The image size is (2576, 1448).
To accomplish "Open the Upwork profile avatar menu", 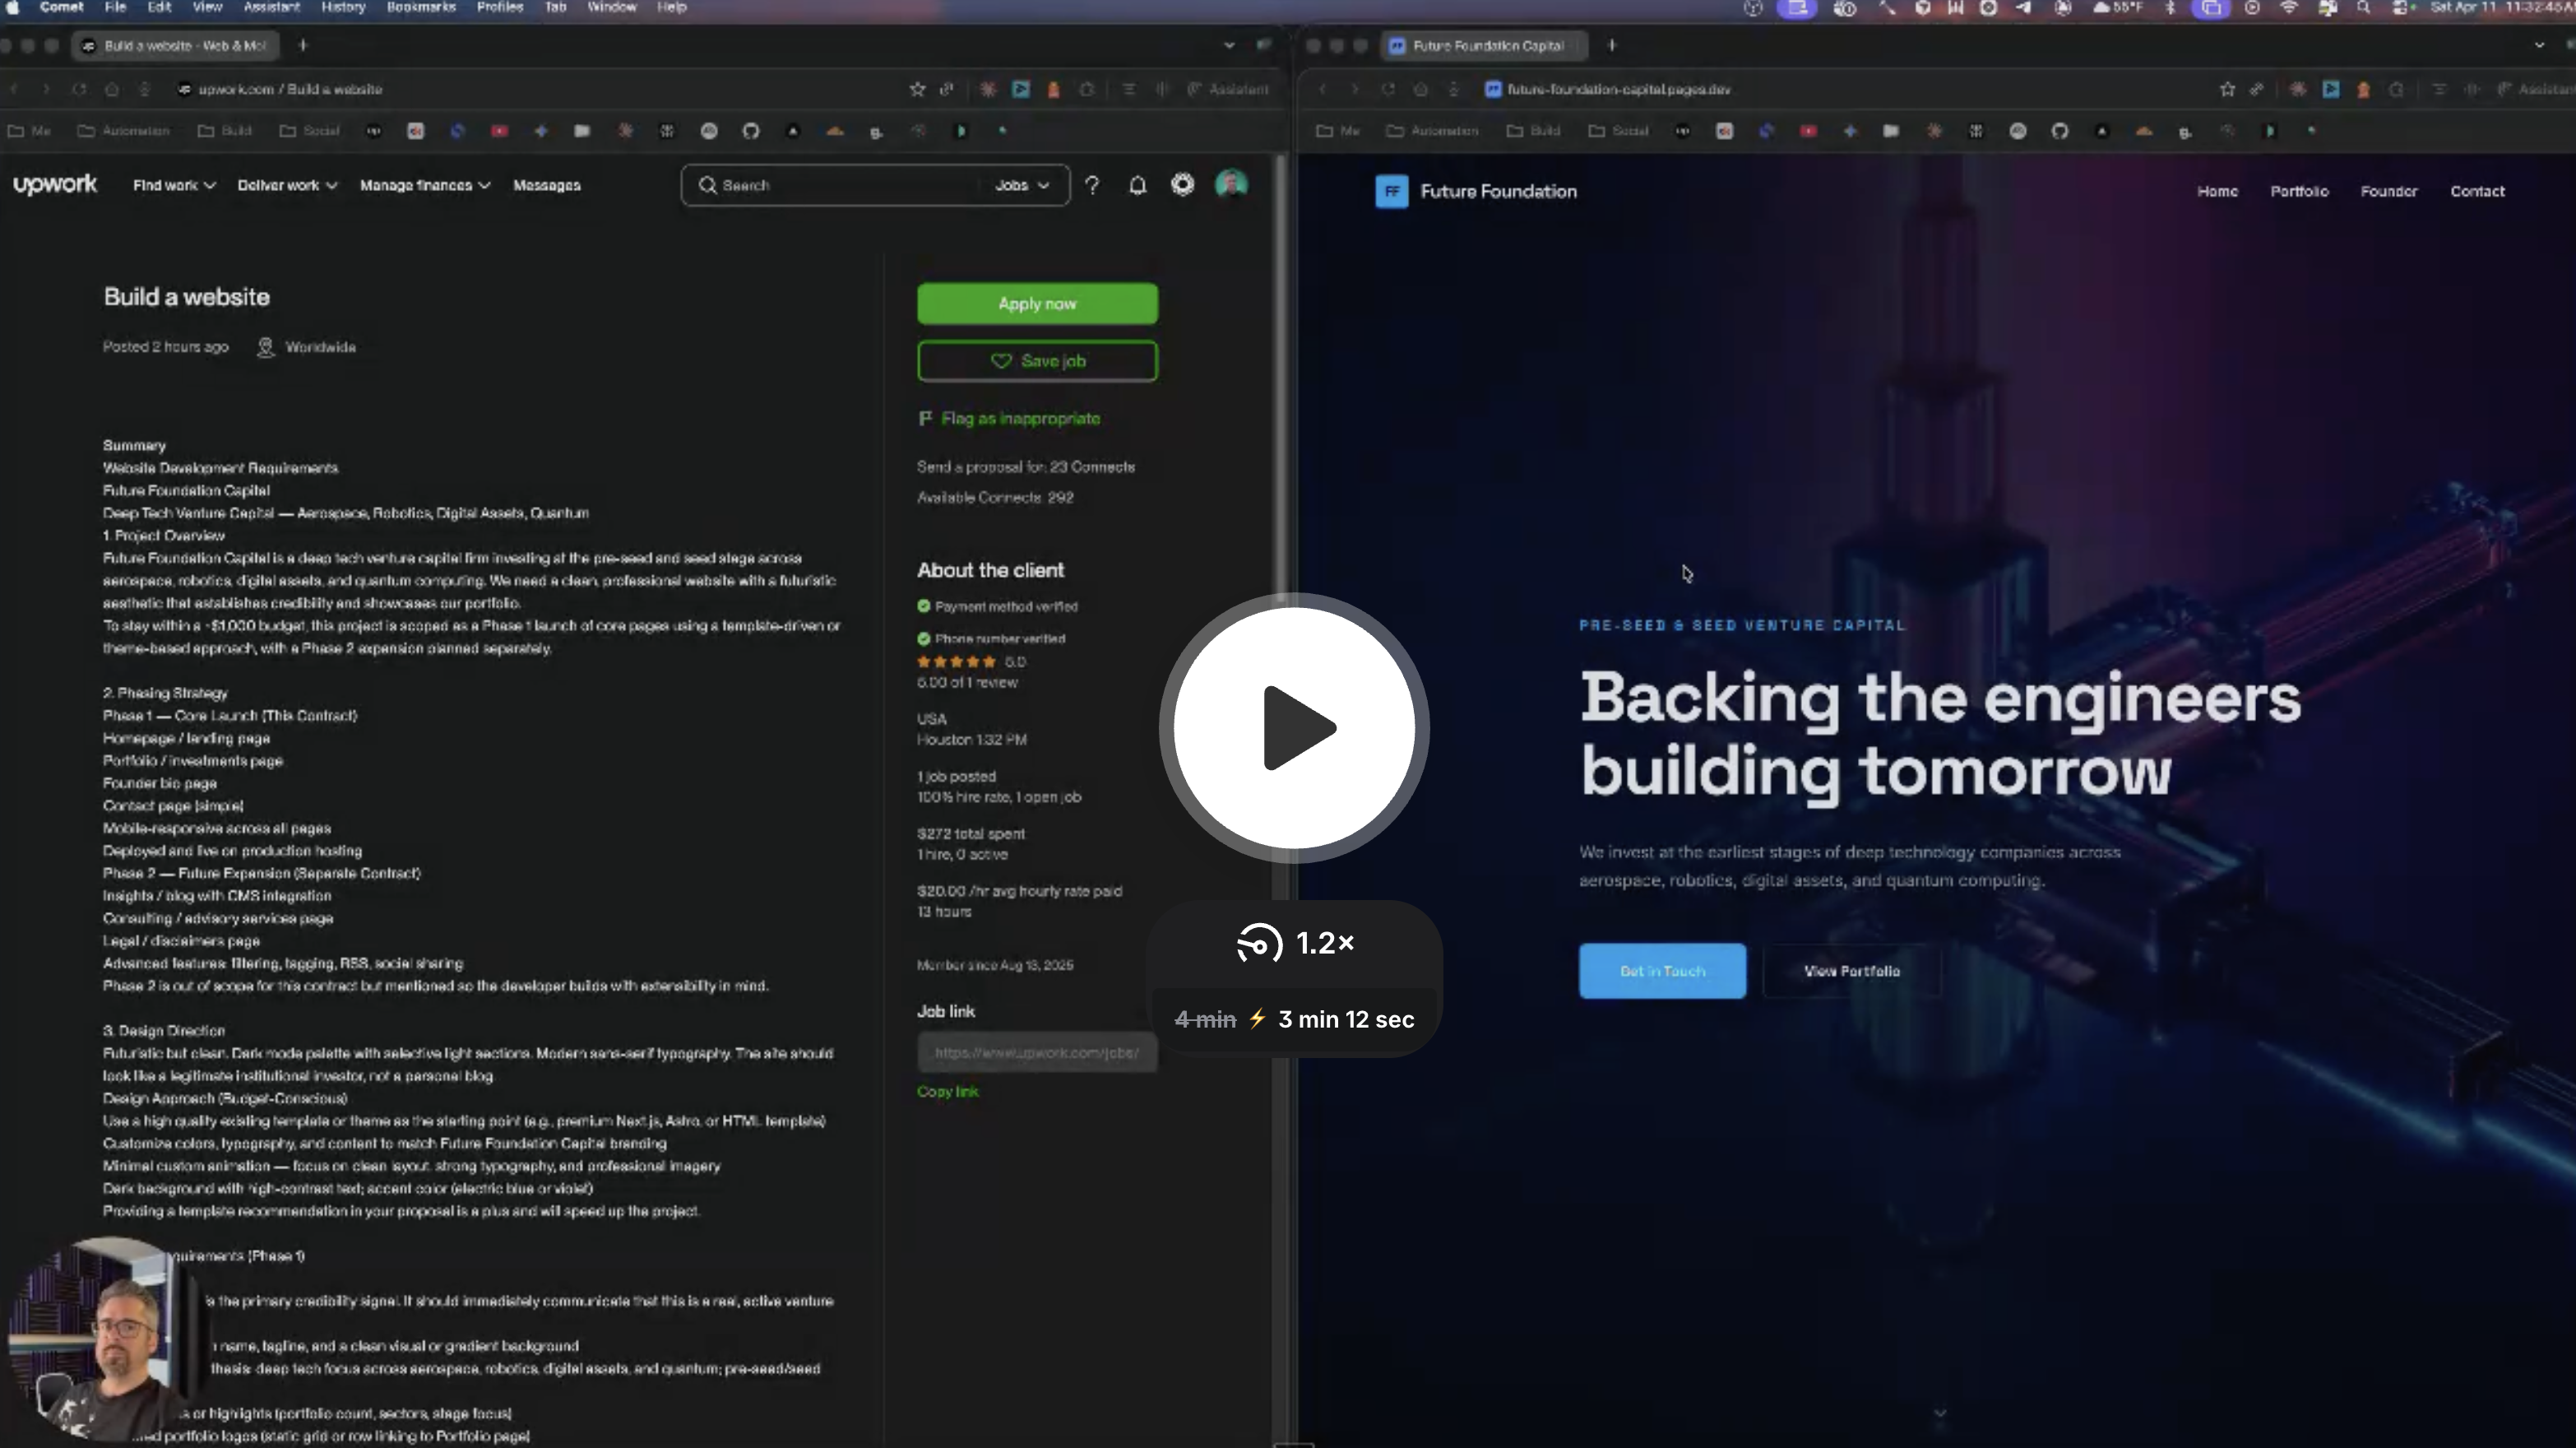I will pyautogui.click(x=1231, y=184).
